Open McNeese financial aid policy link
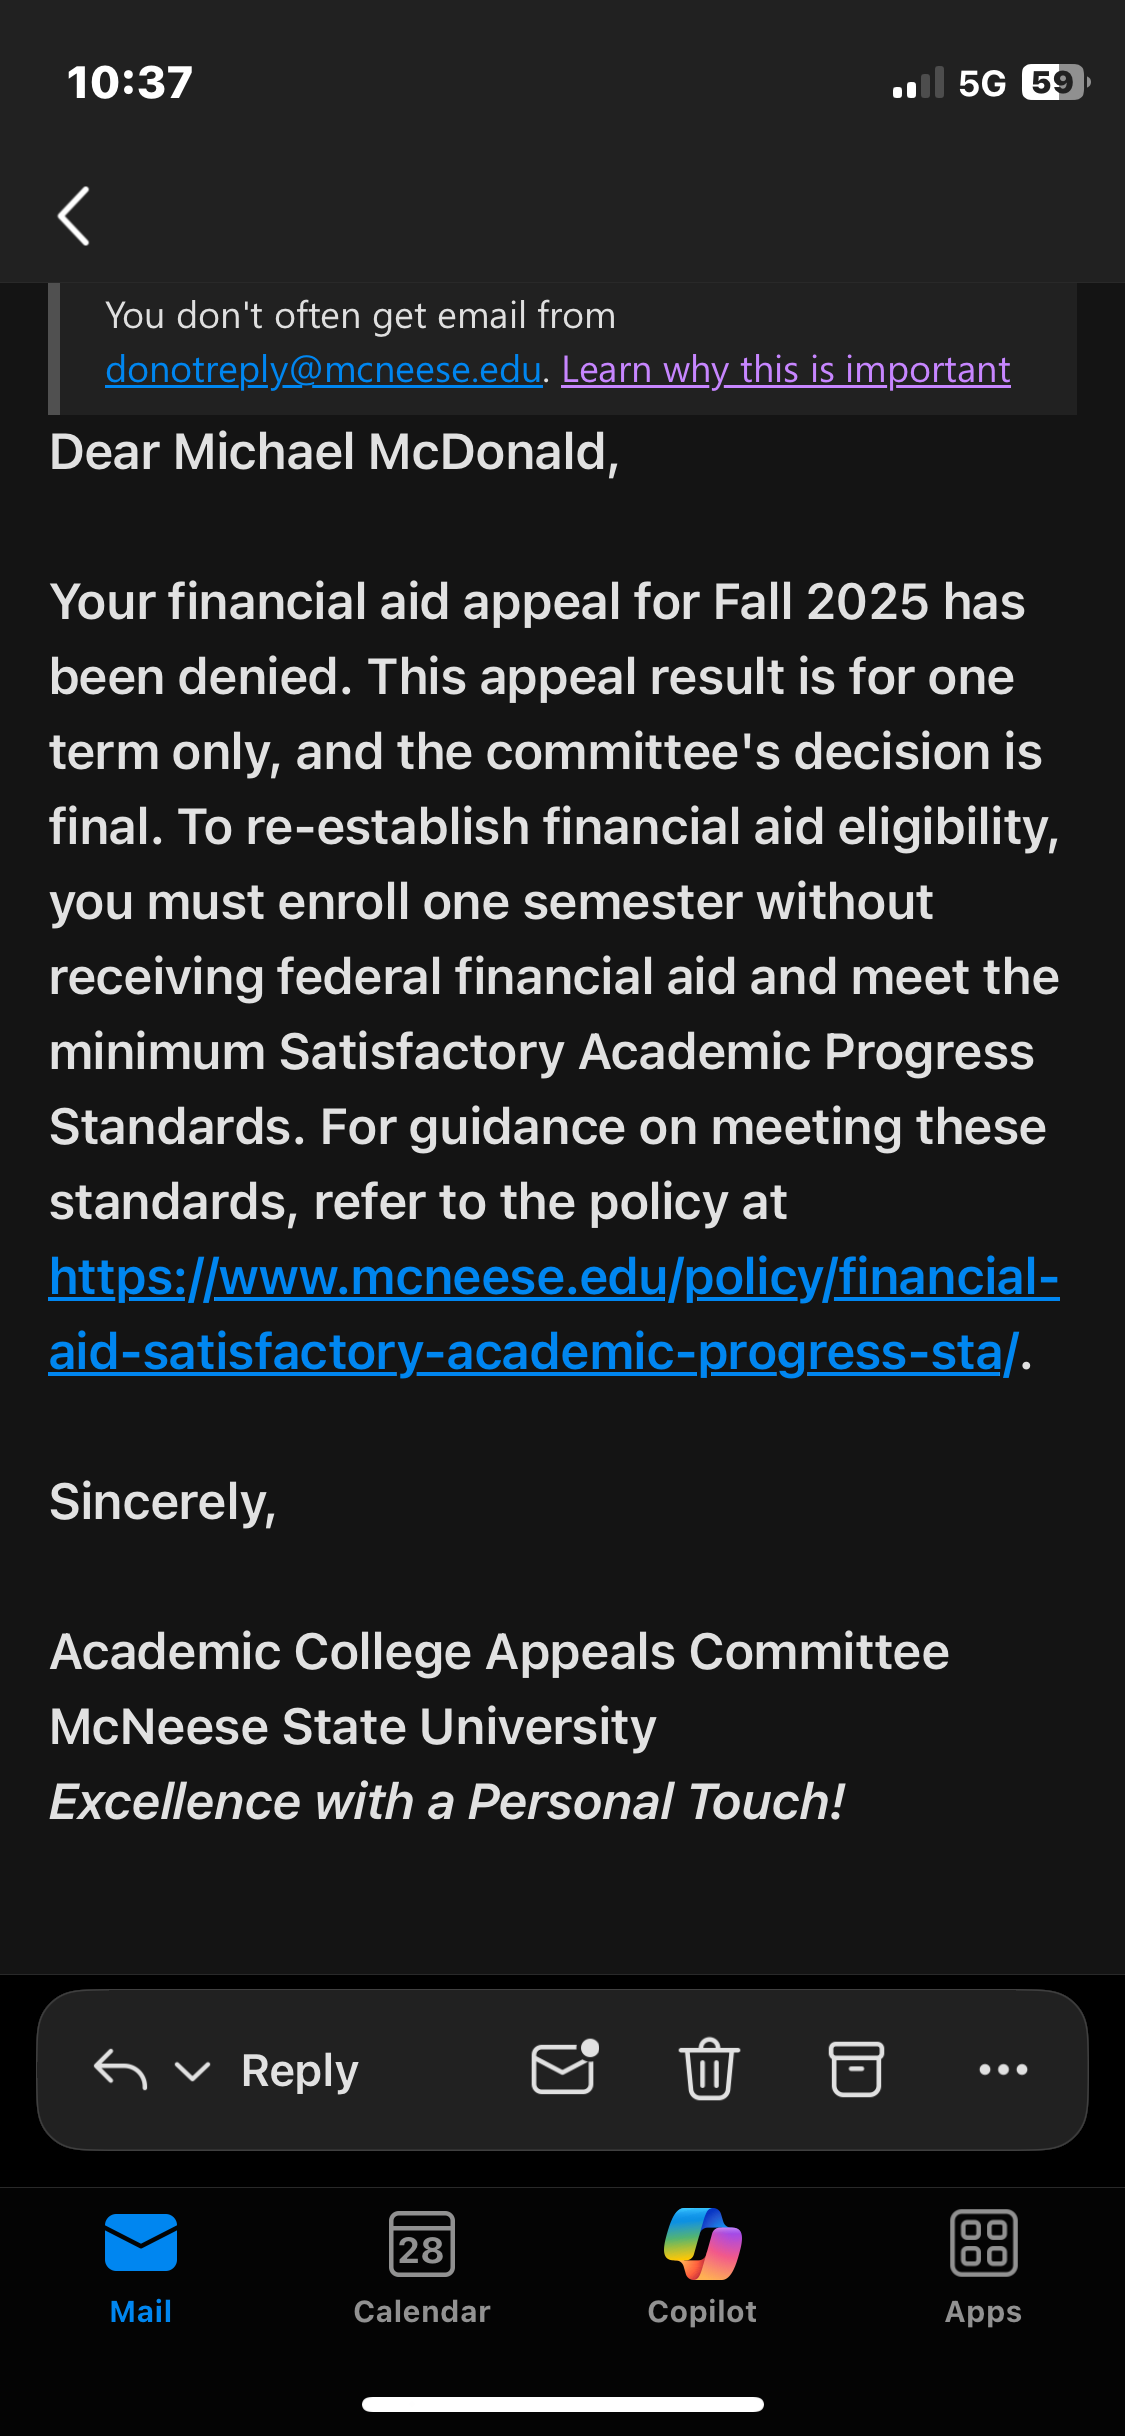The width and height of the screenshot is (1125, 2436). (x=553, y=1314)
